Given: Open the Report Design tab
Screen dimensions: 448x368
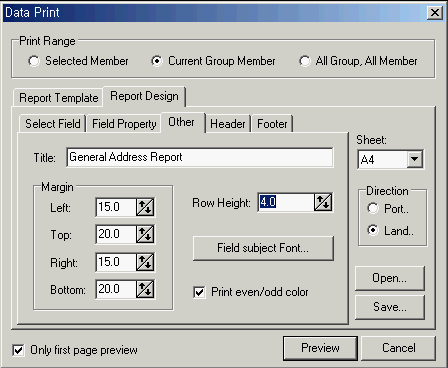Looking at the screenshot, I should 144,96.
